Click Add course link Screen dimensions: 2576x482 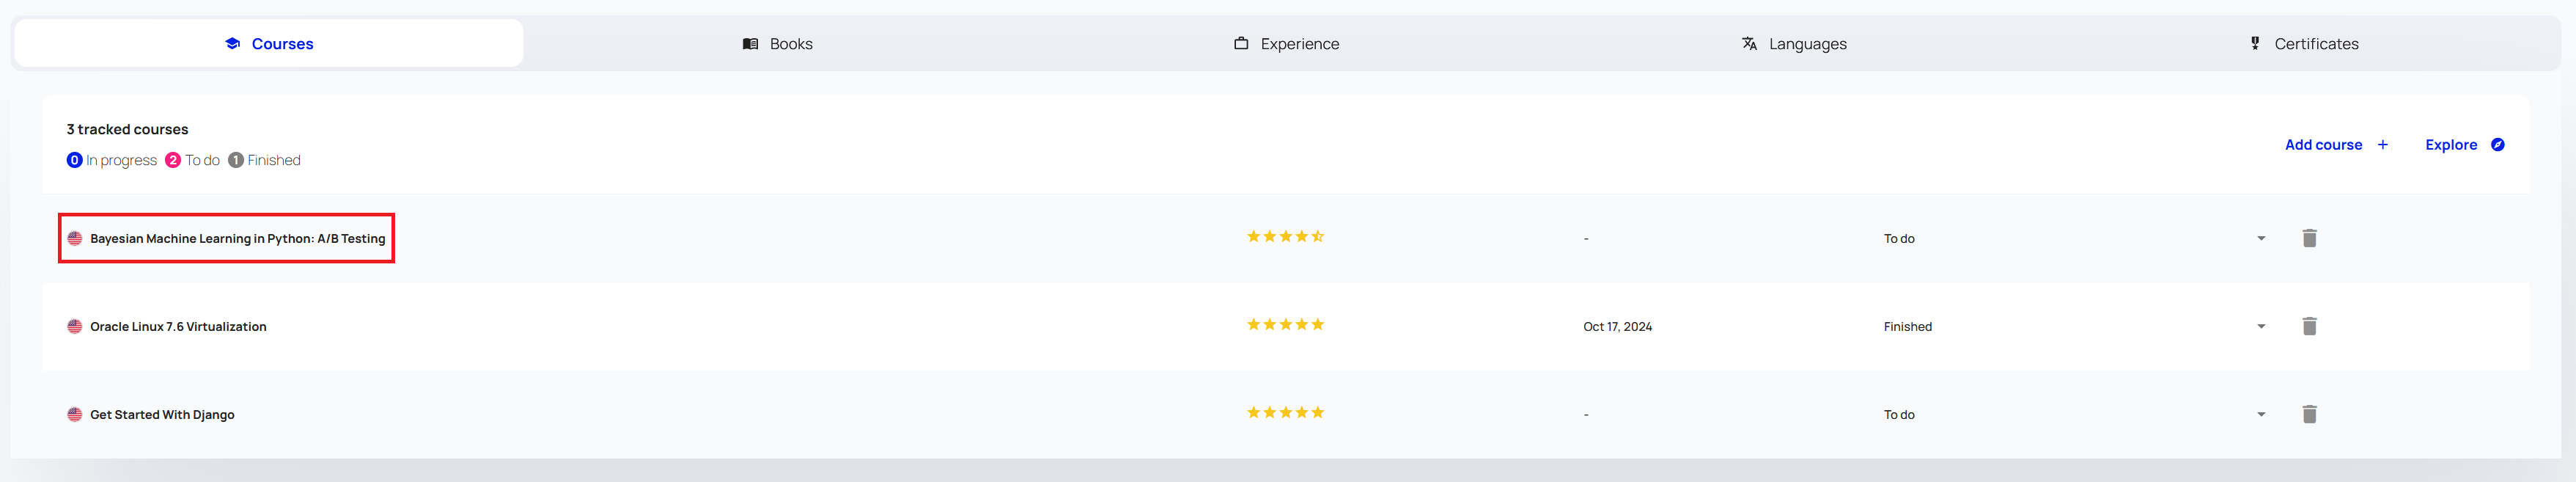coord(2323,145)
